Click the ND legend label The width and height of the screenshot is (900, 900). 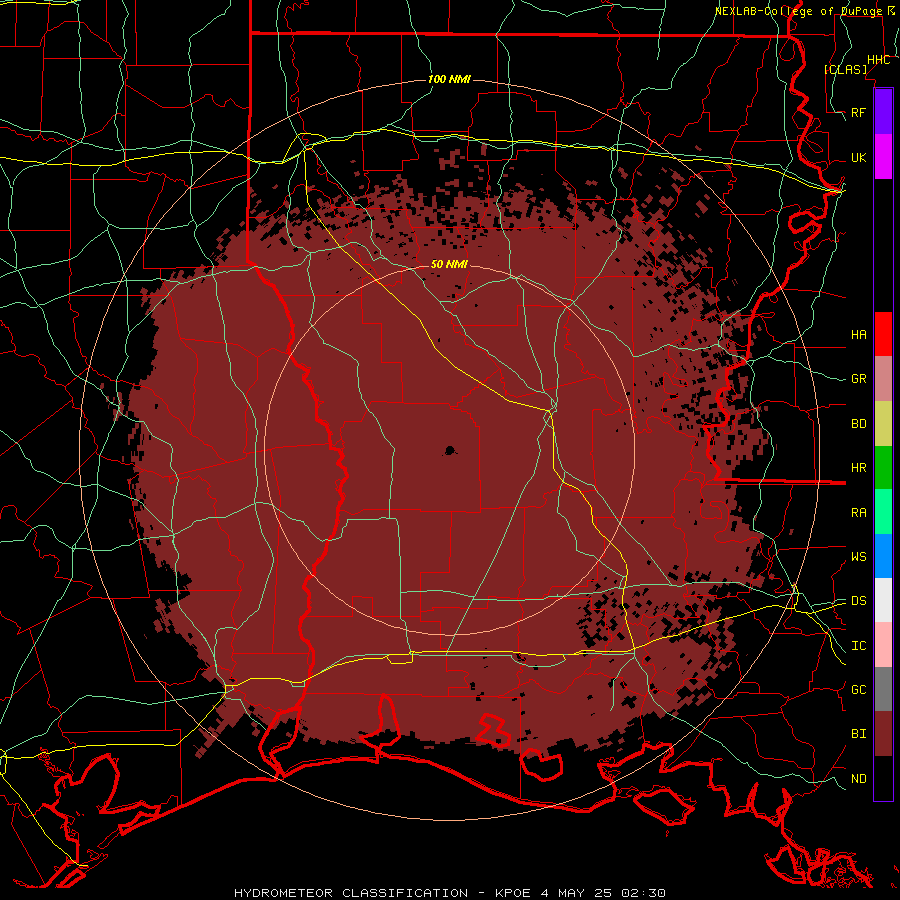[859, 778]
